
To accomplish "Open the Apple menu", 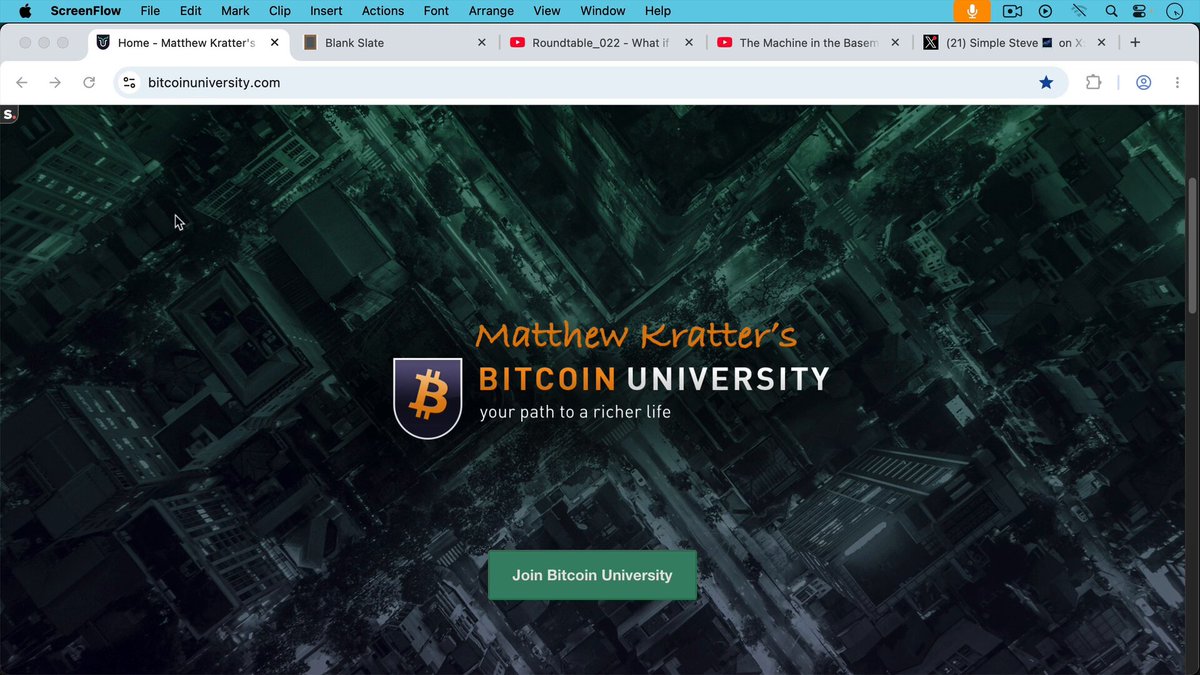I will [25, 11].
